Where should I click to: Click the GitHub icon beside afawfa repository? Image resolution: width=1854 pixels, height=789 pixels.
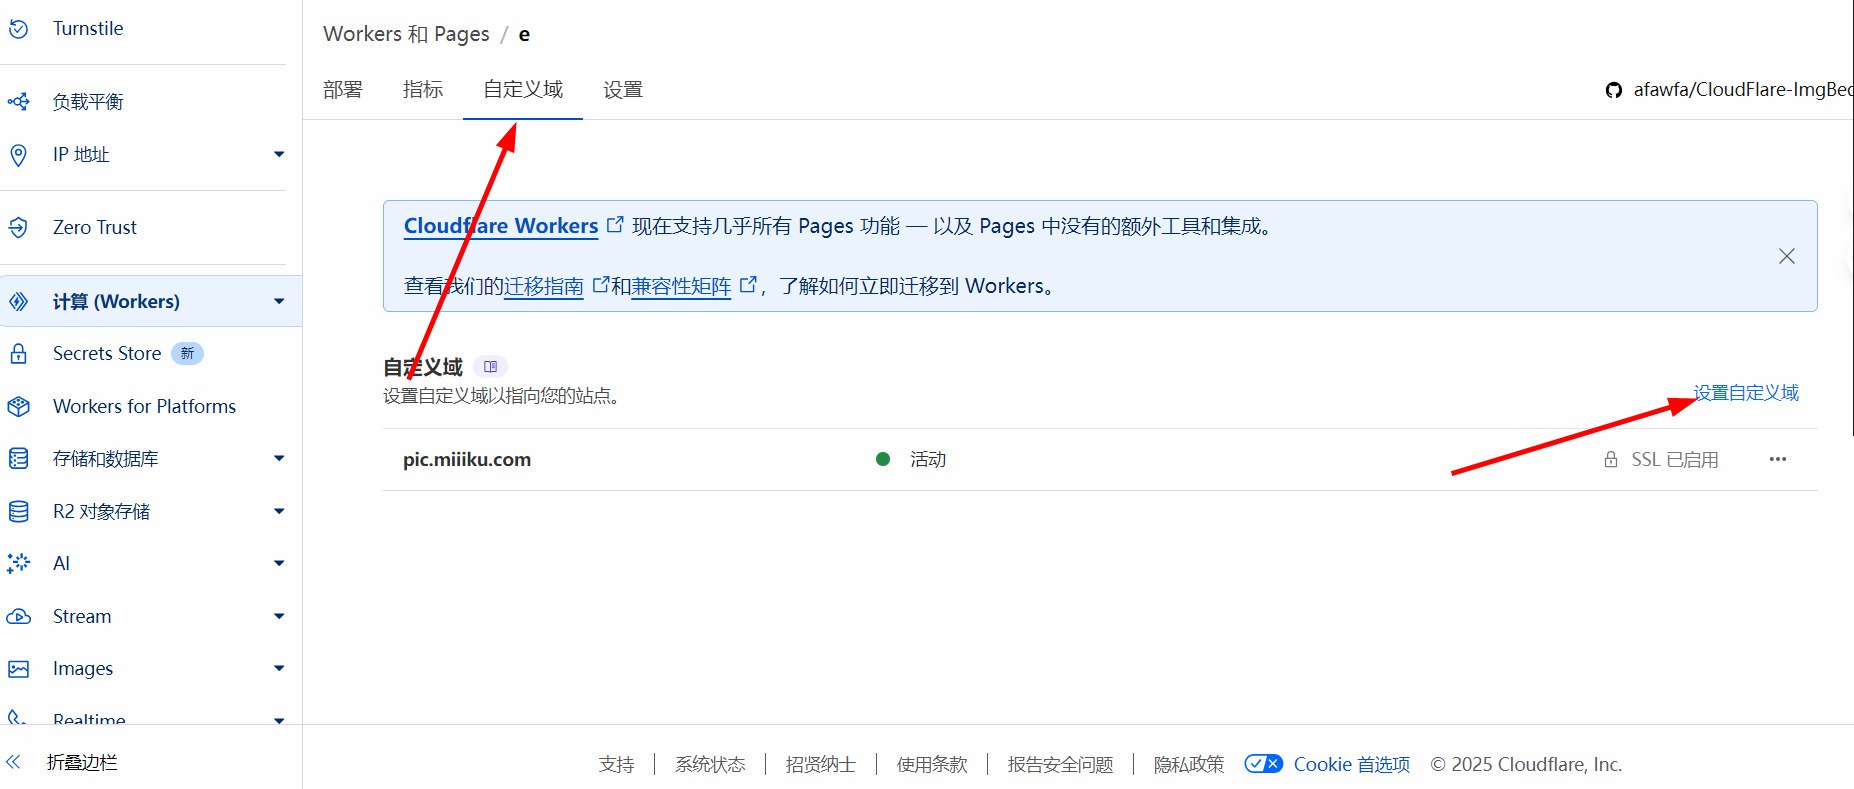pyautogui.click(x=1614, y=90)
